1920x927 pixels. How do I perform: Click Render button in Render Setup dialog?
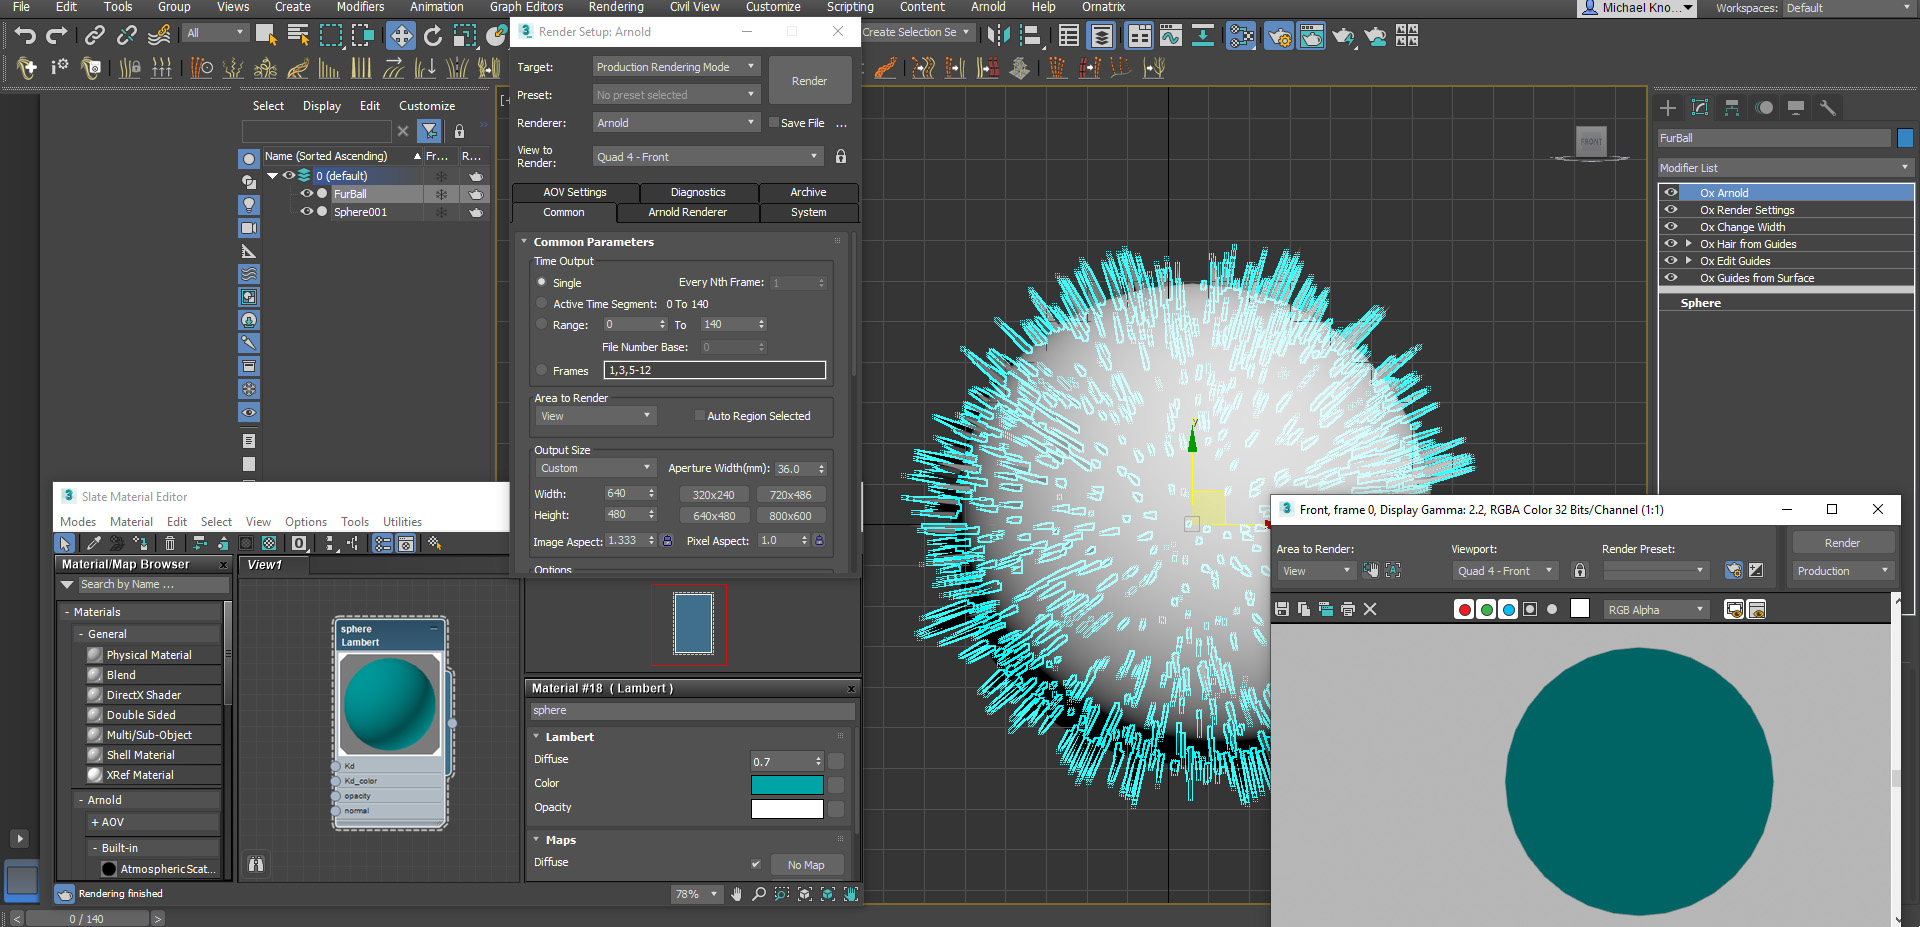click(x=809, y=81)
